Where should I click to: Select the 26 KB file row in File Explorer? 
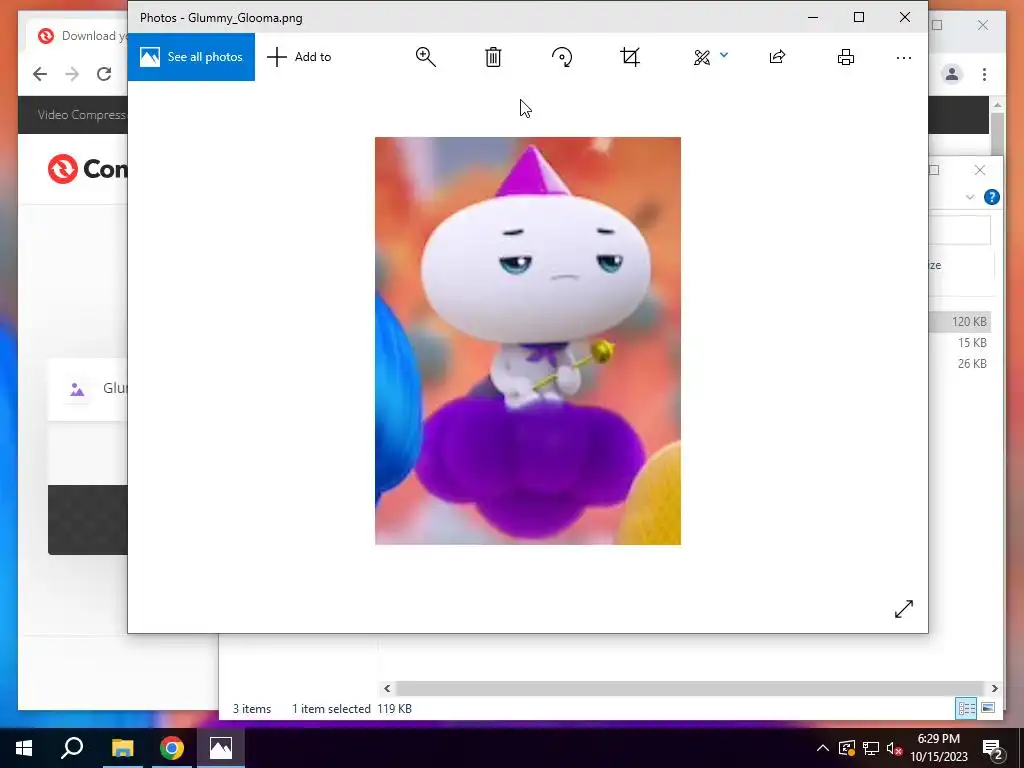click(960, 363)
